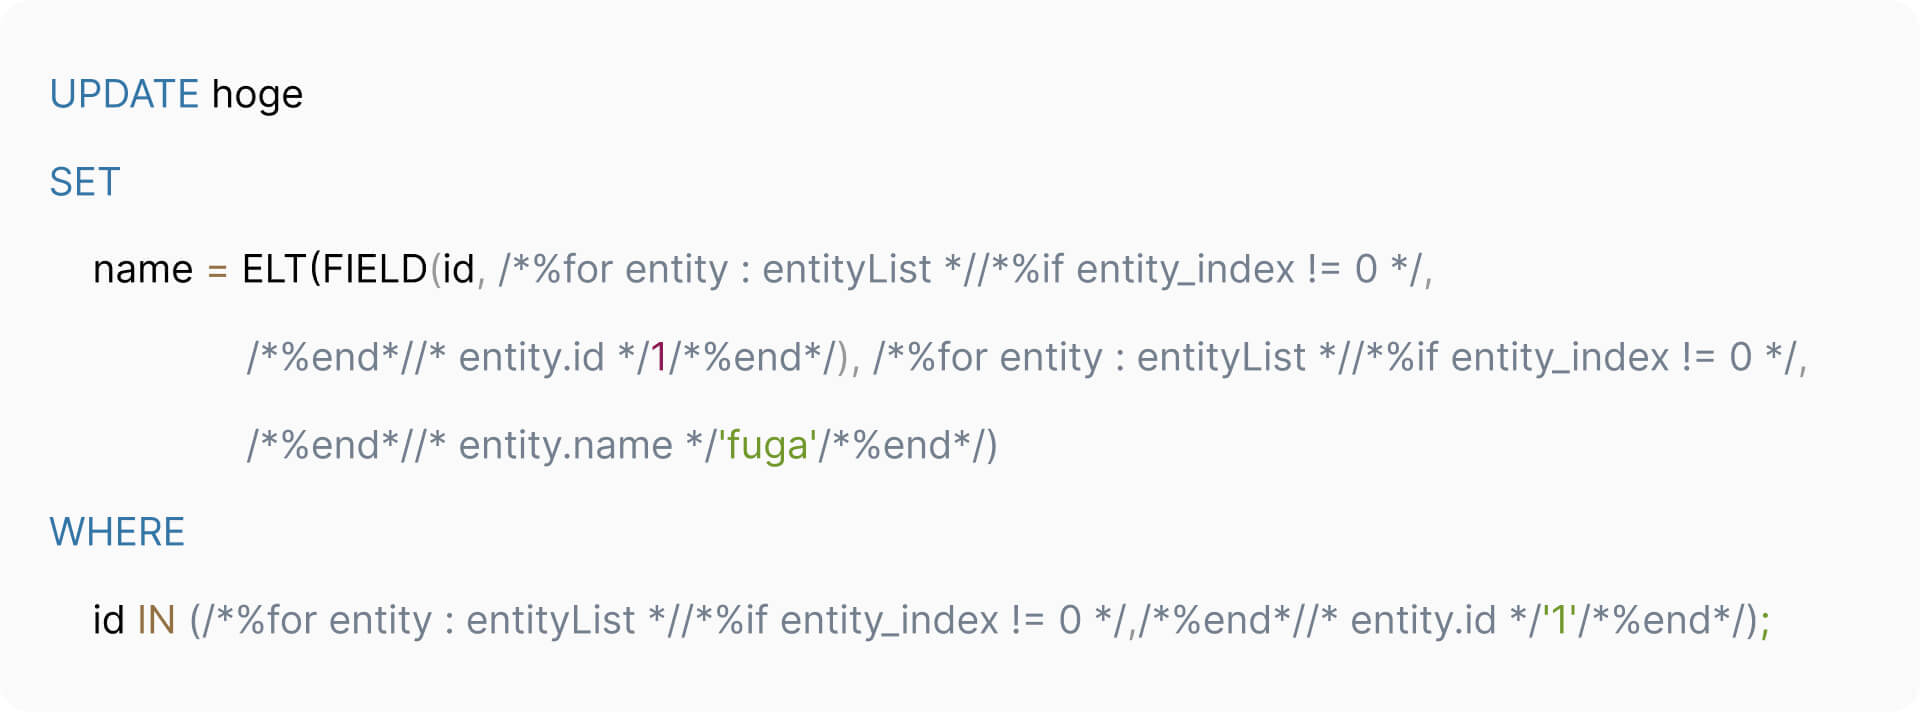Screen dimensions: 1920x712
Task: Click the ELT function name
Action: 273,269
